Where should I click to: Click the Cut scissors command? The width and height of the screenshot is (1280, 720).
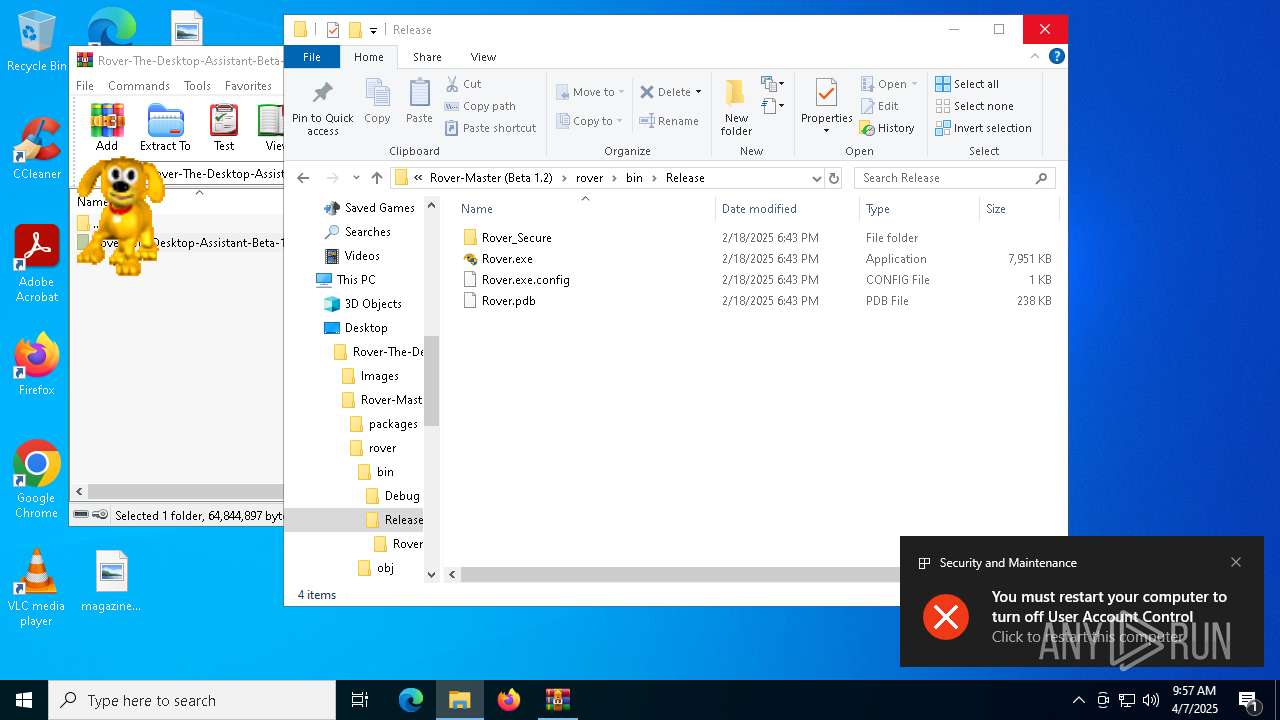(x=463, y=84)
